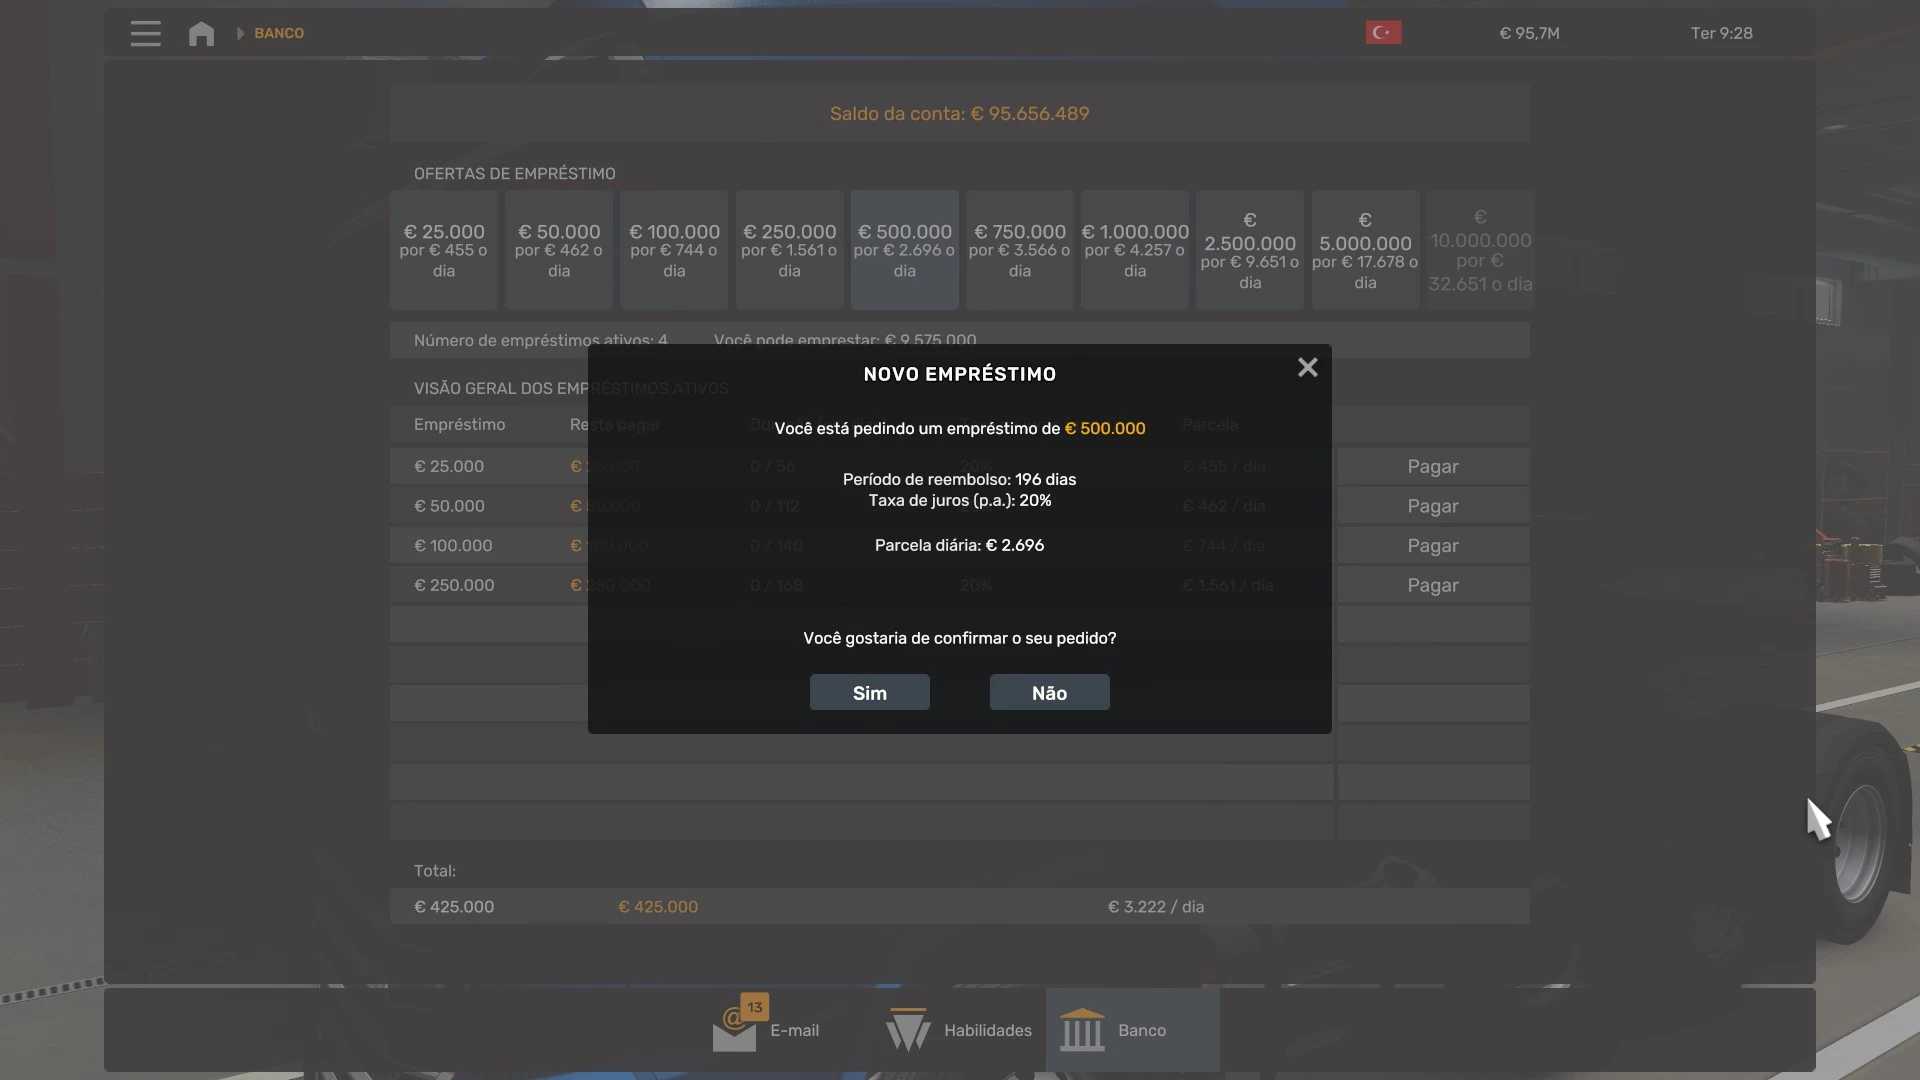
Task: Choose the € 1.000.000 loan offer
Action: pyautogui.click(x=1135, y=250)
